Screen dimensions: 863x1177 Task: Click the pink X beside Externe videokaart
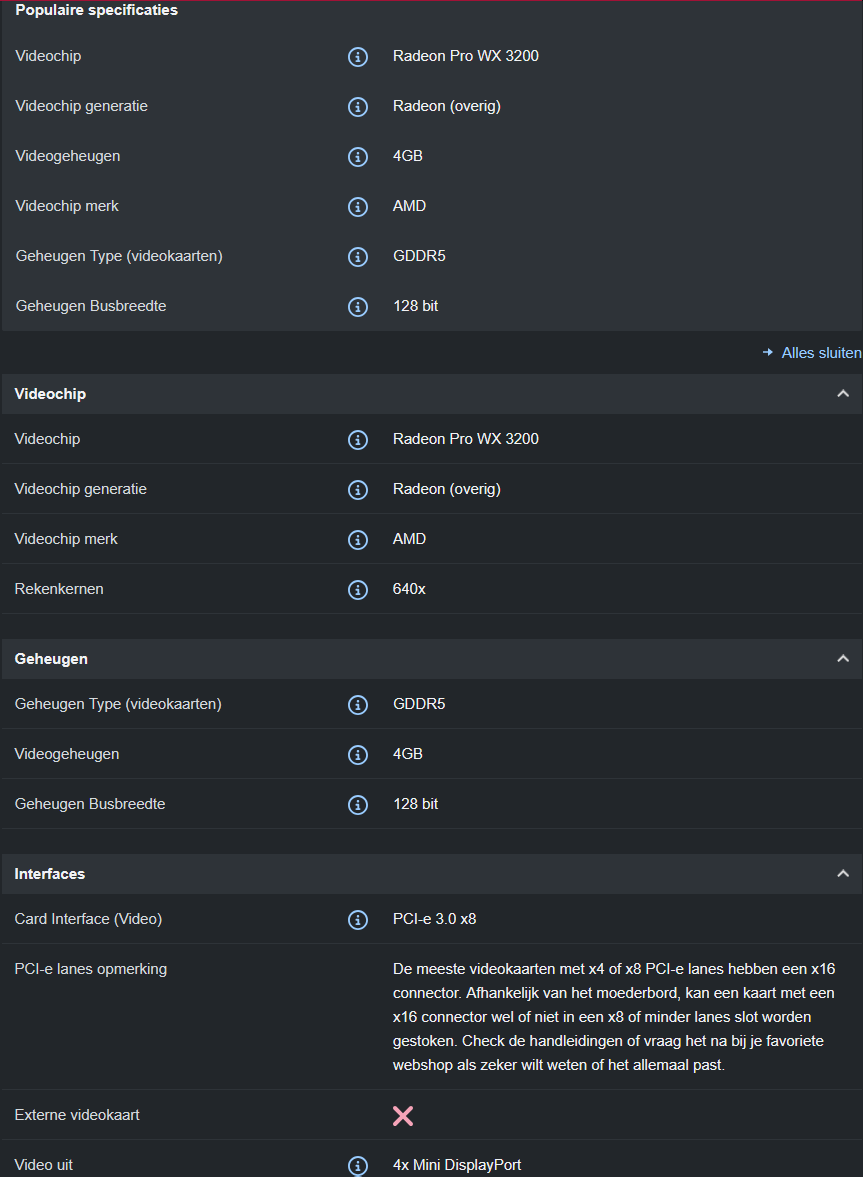[403, 1116]
